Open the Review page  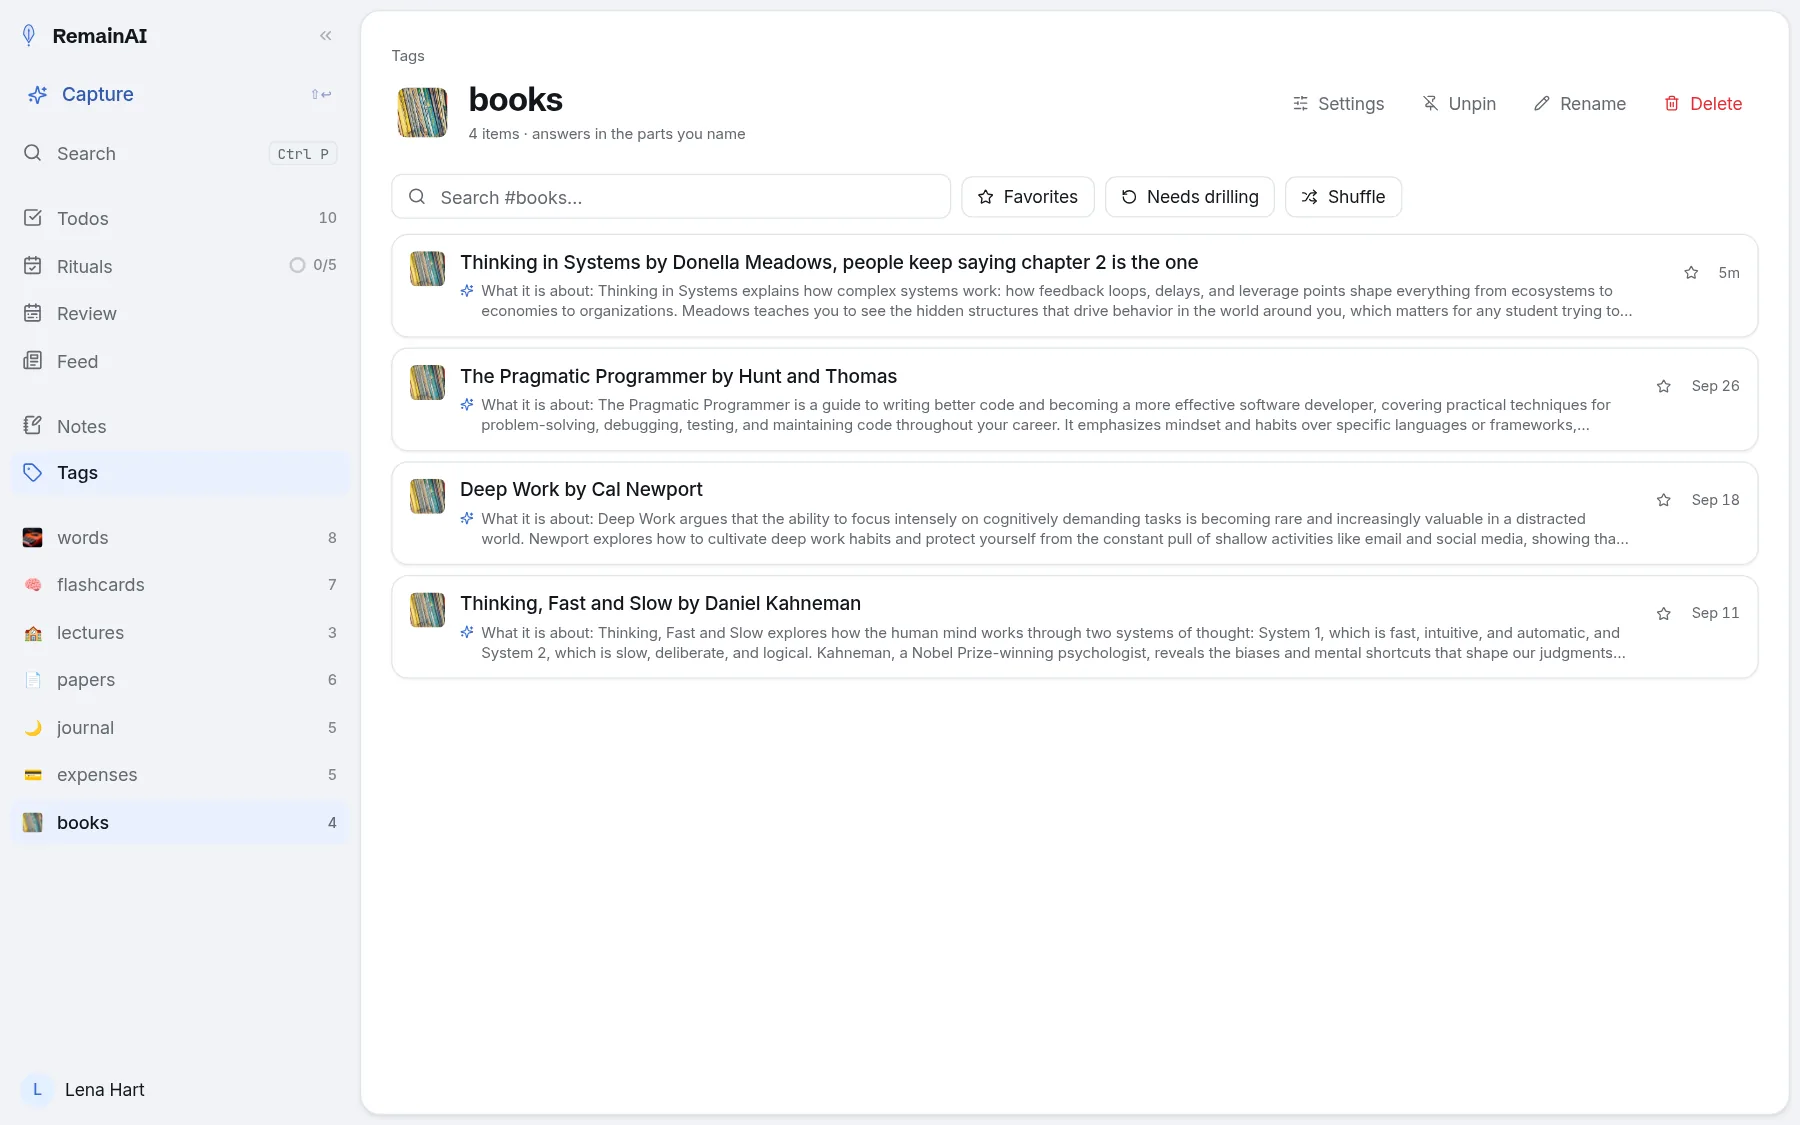180,313
